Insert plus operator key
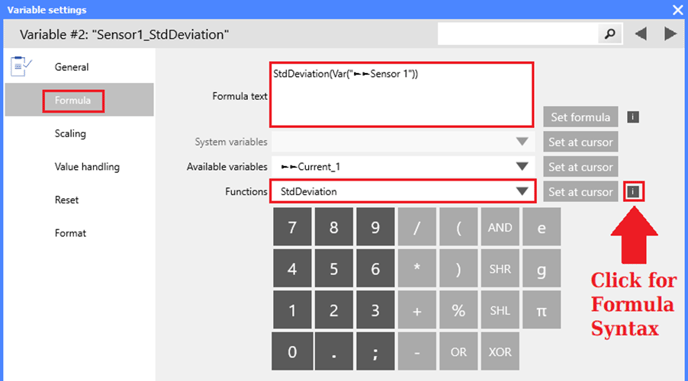688x381 pixels. coord(417,310)
